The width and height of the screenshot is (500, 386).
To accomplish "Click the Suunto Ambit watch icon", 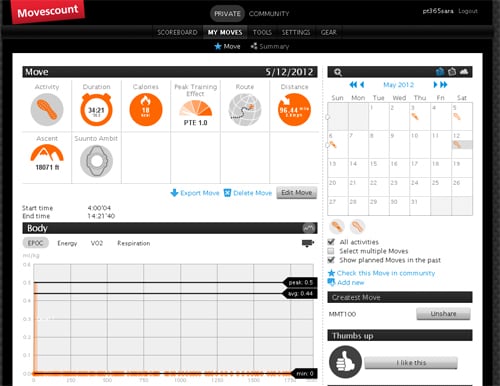I will [96, 161].
